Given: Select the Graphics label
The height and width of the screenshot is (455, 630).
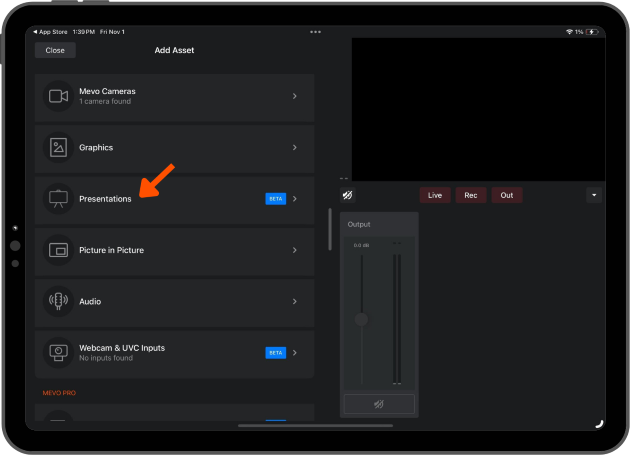Looking at the screenshot, I should pos(96,148).
